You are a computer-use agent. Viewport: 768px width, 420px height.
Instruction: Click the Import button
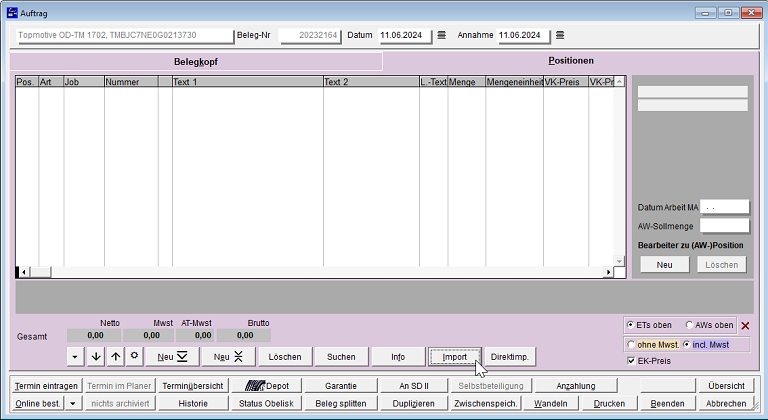click(x=455, y=357)
